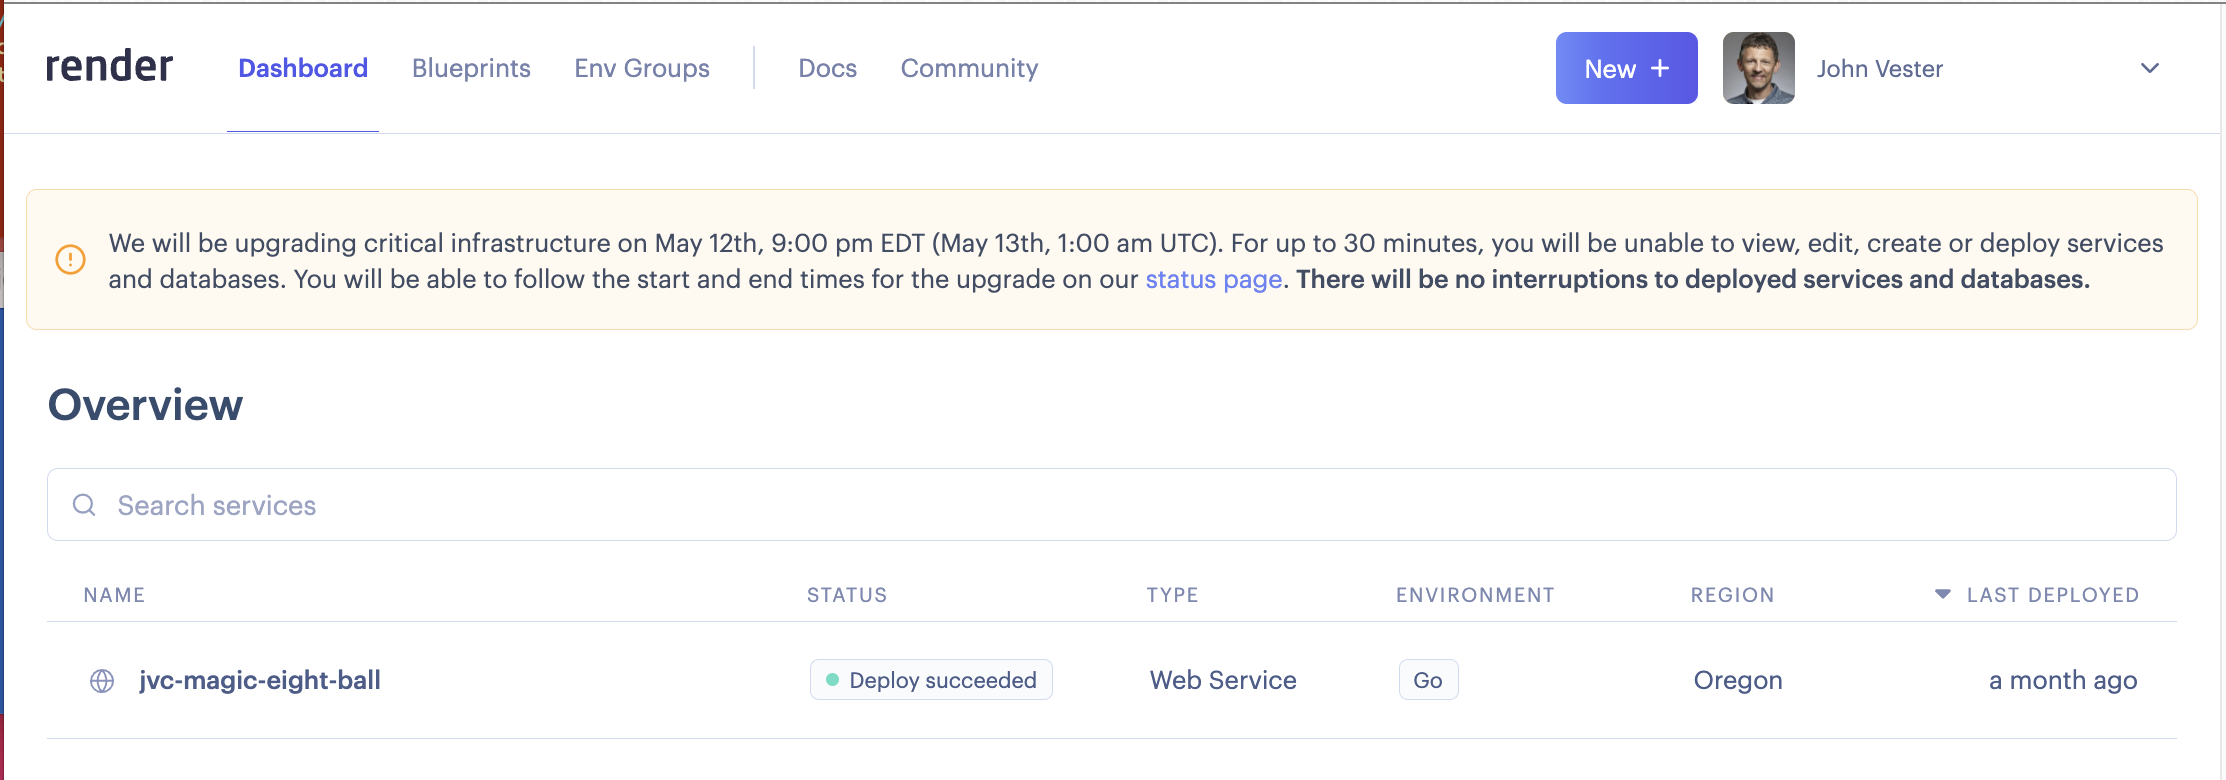Click the plus icon on New button

click(1660, 68)
